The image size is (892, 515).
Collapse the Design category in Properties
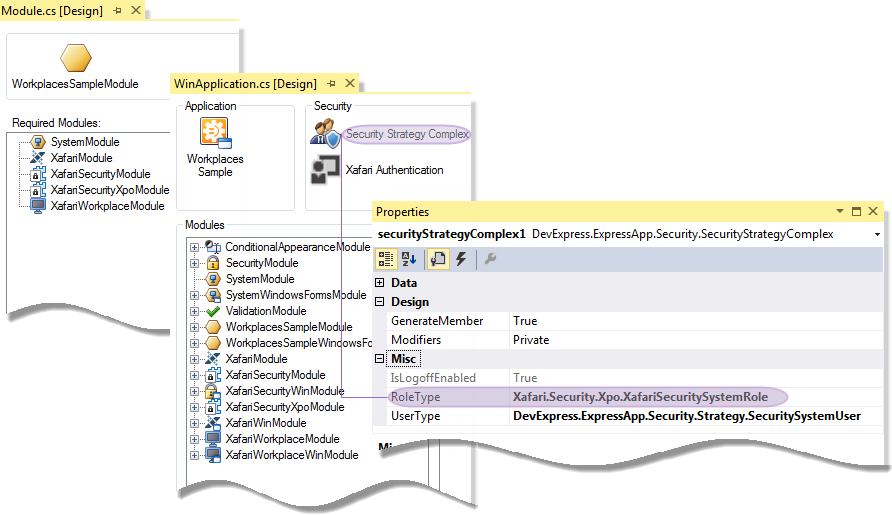[379, 302]
